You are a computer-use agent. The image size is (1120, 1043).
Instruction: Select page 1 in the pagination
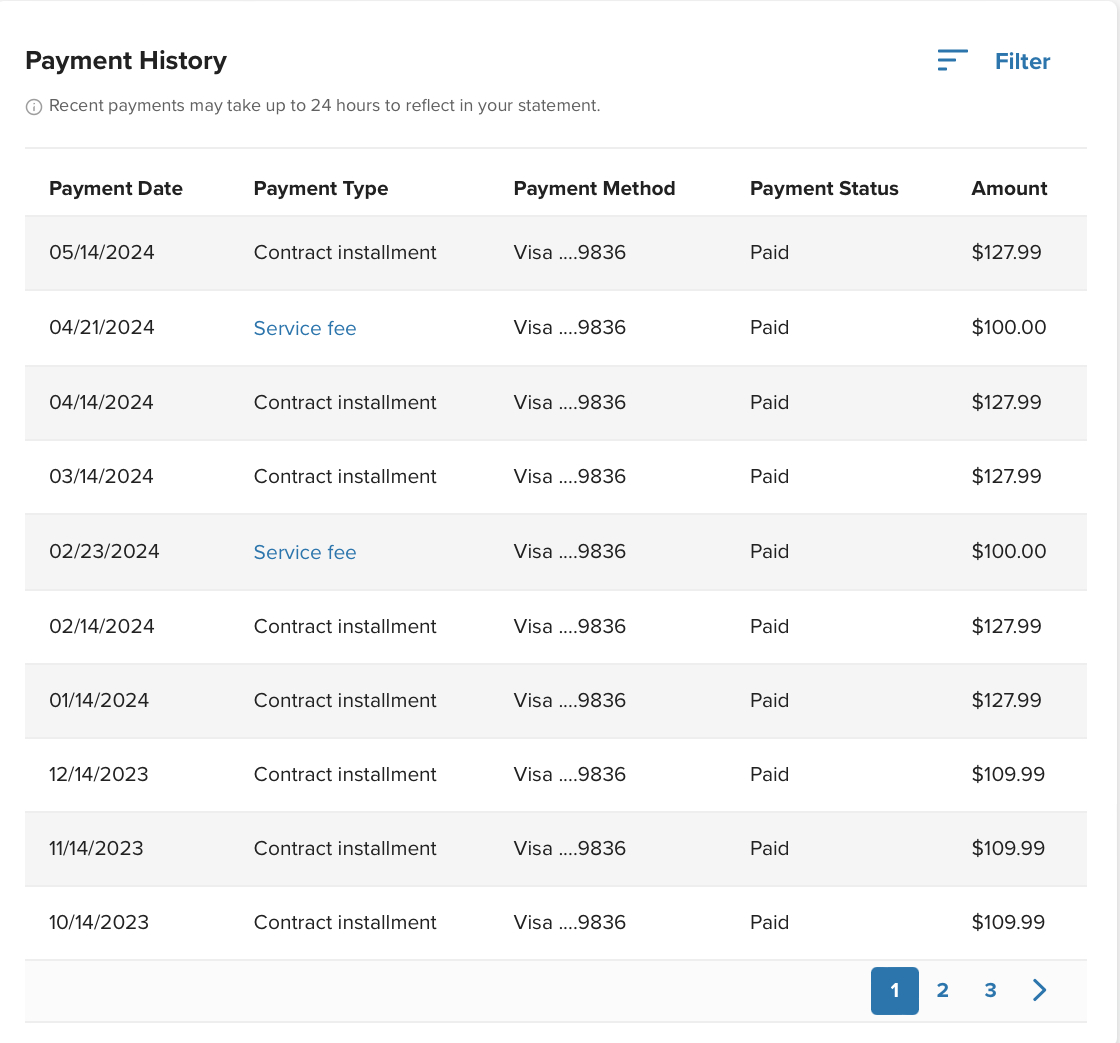[x=894, y=990]
